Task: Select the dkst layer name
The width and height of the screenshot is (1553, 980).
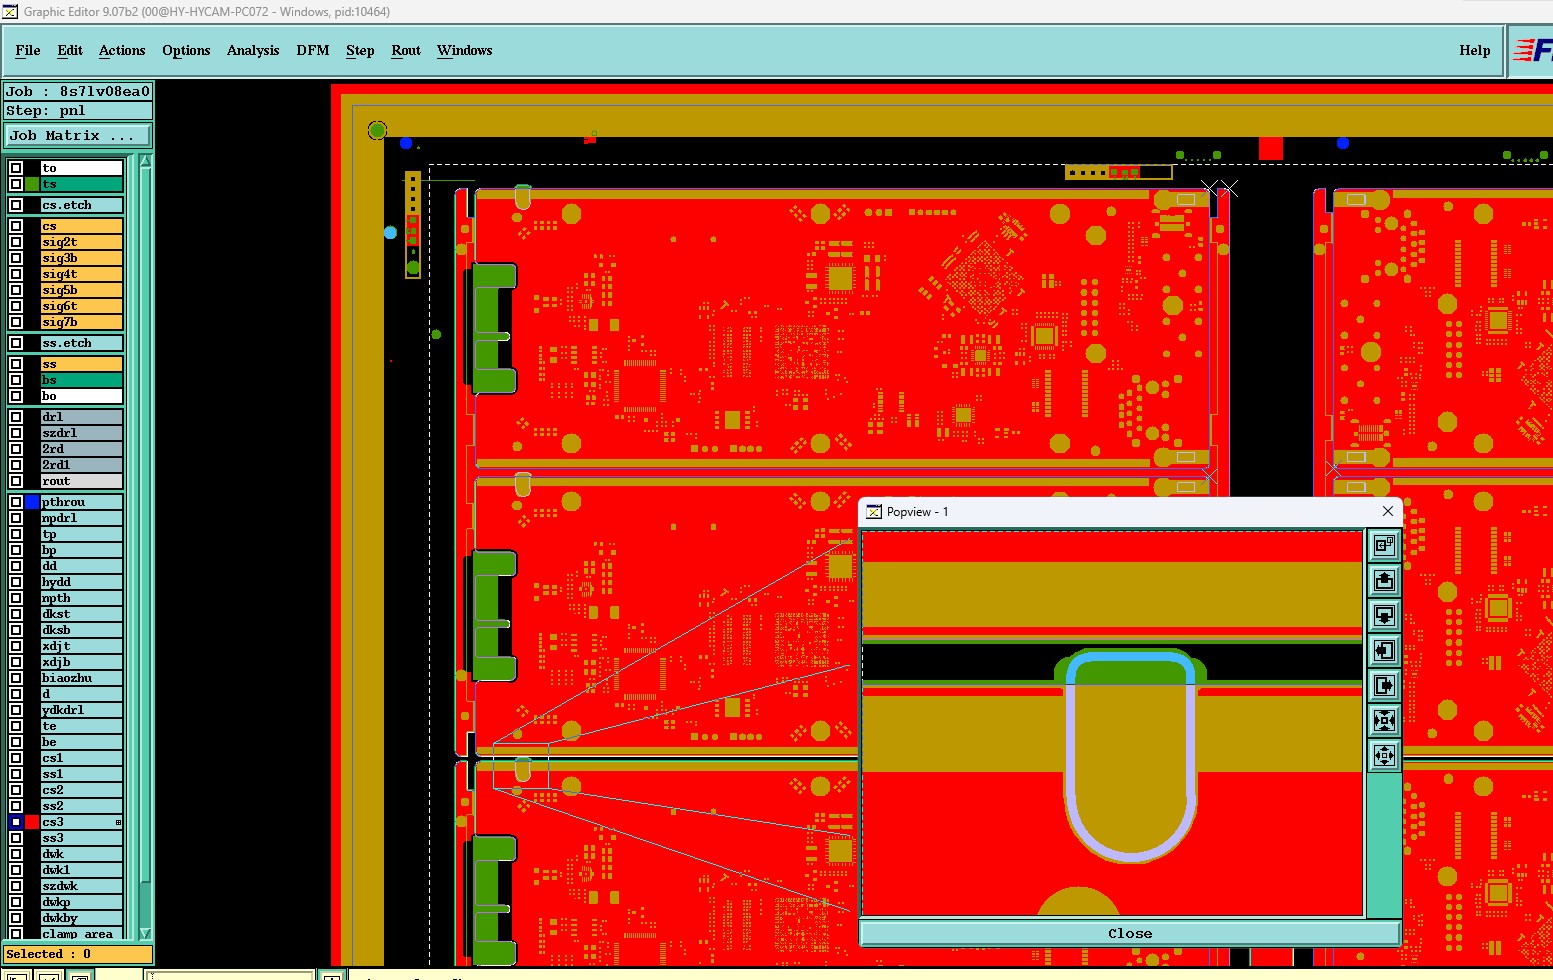Action: (82, 614)
